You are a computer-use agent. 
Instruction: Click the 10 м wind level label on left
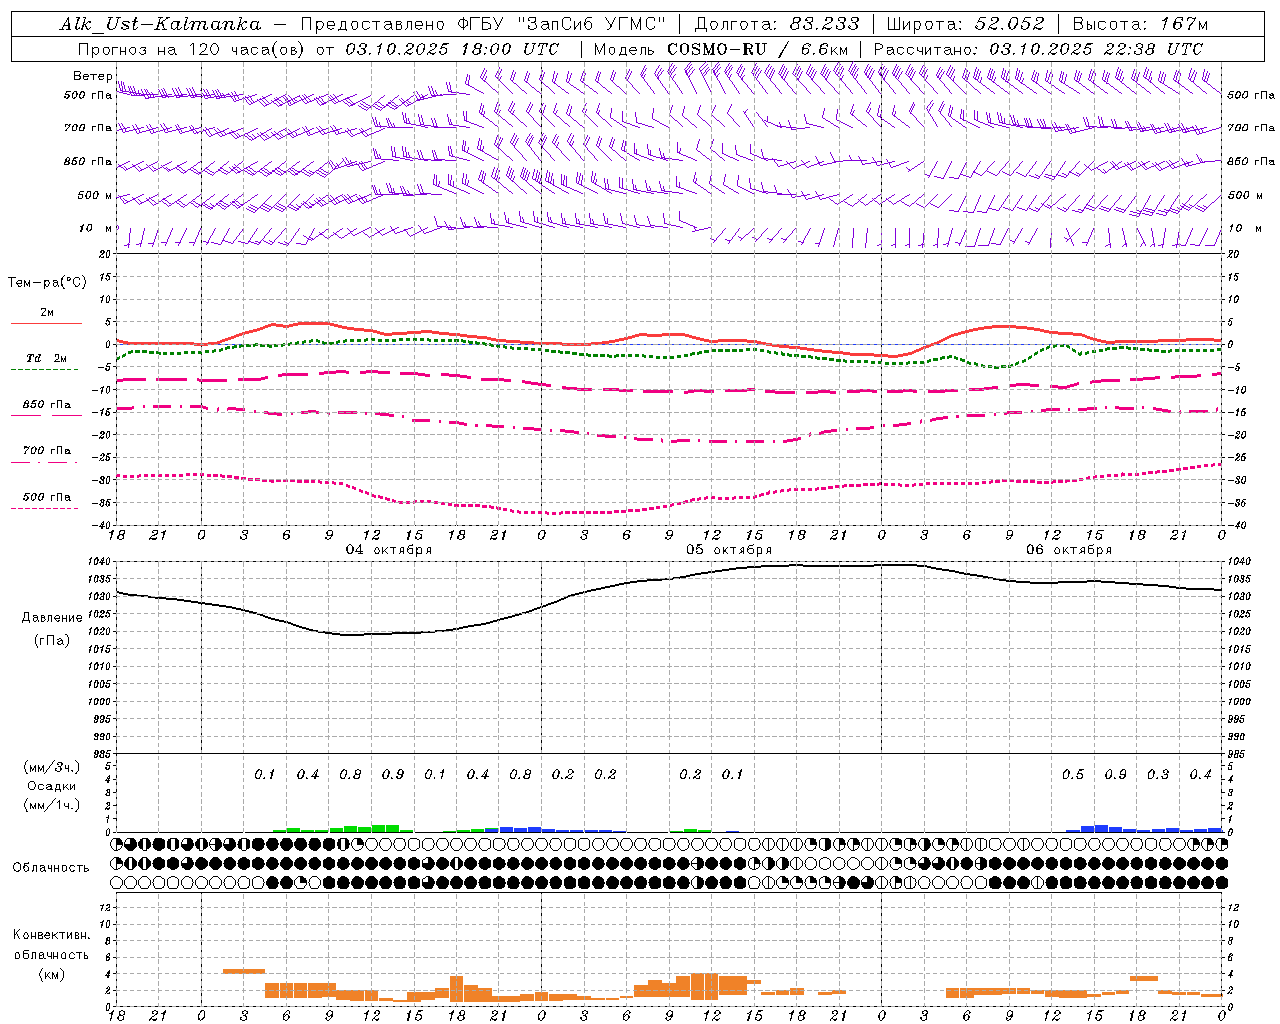pyautogui.click(x=97, y=229)
